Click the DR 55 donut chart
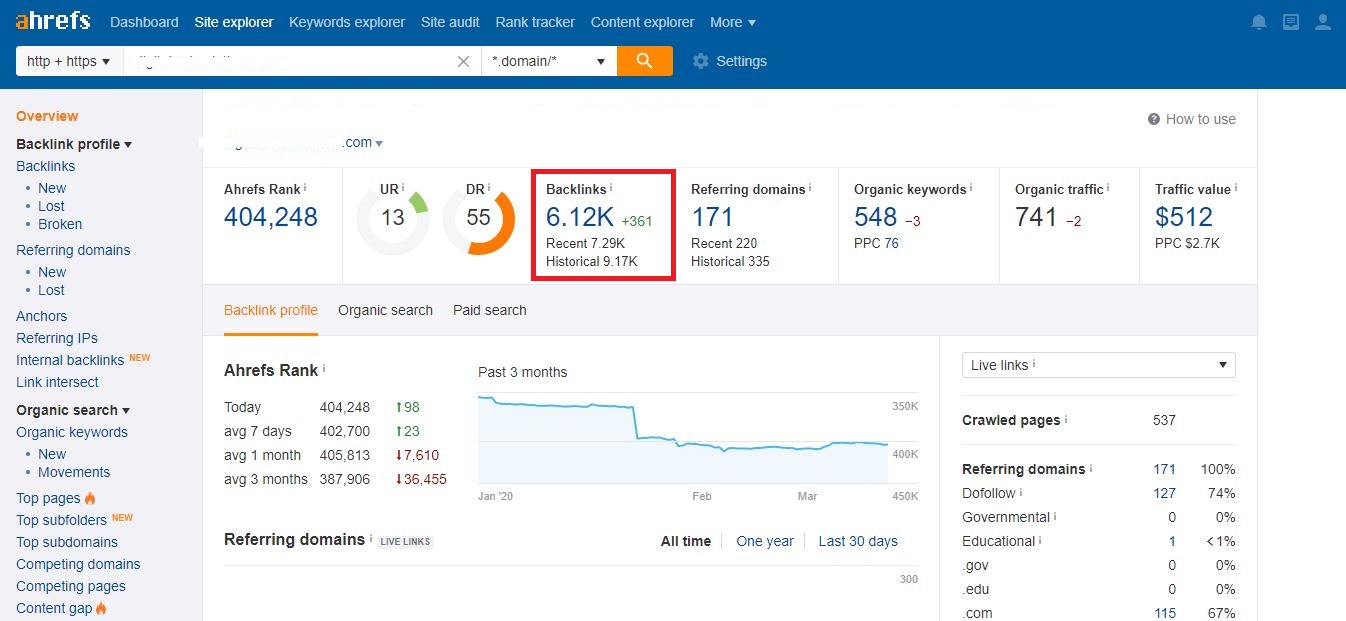Screen dimensions: 1346x621 (x=479, y=218)
